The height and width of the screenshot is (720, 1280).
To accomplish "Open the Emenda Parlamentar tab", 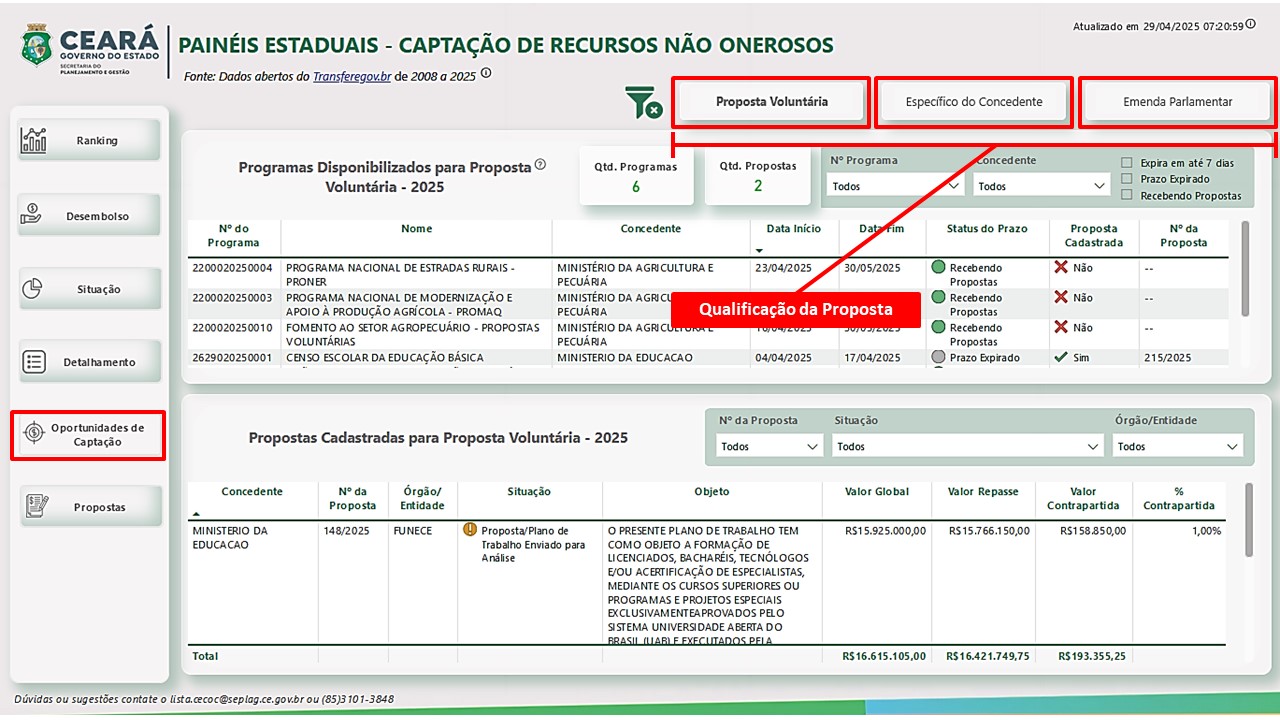I will pyautogui.click(x=1177, y=102).
